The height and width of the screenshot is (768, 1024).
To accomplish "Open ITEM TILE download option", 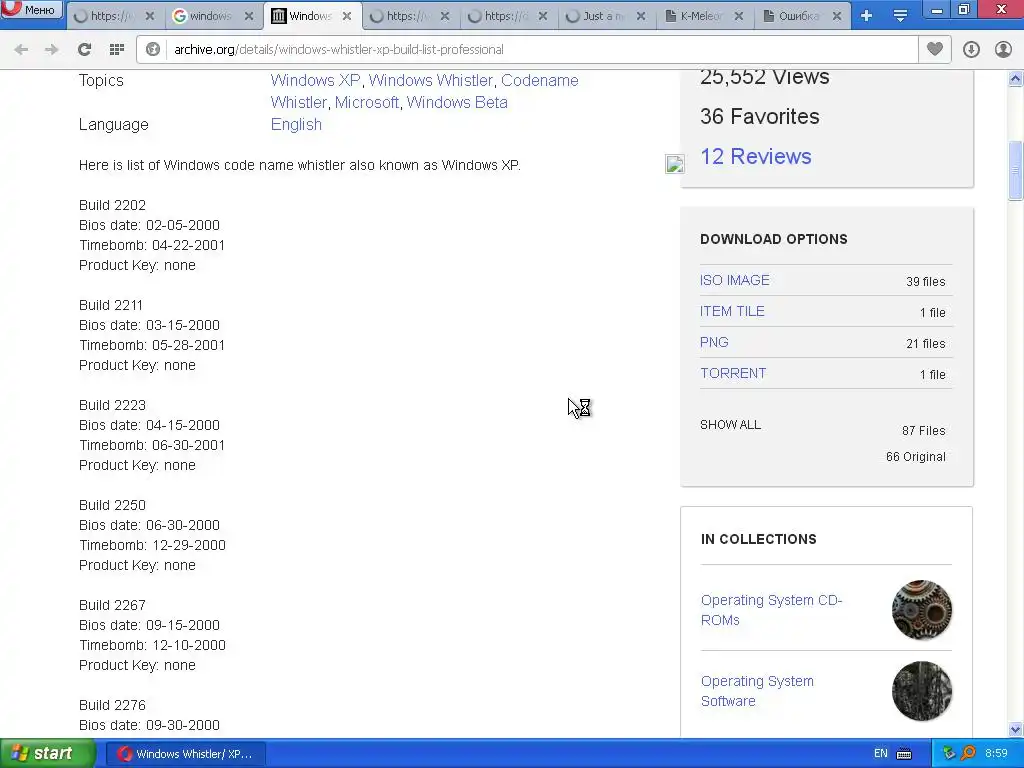I will [x=732, y=312].
